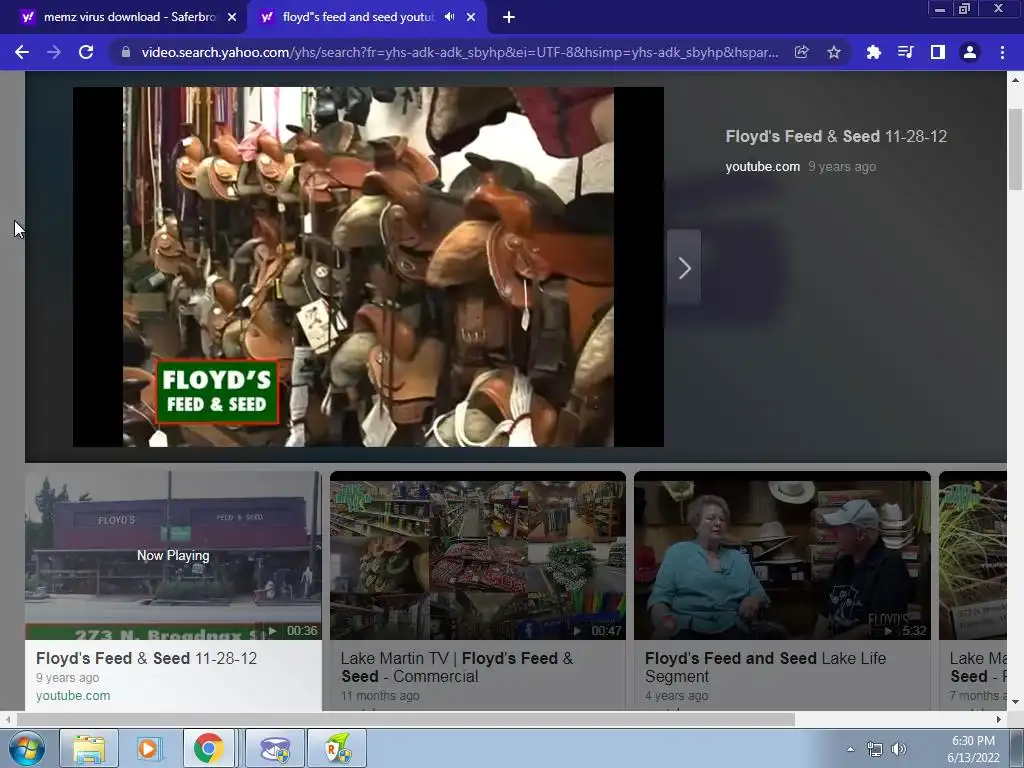Select the floyd's feed and seed tab
This screenshot has width=1024, height=768.
(x=359, y=17)
